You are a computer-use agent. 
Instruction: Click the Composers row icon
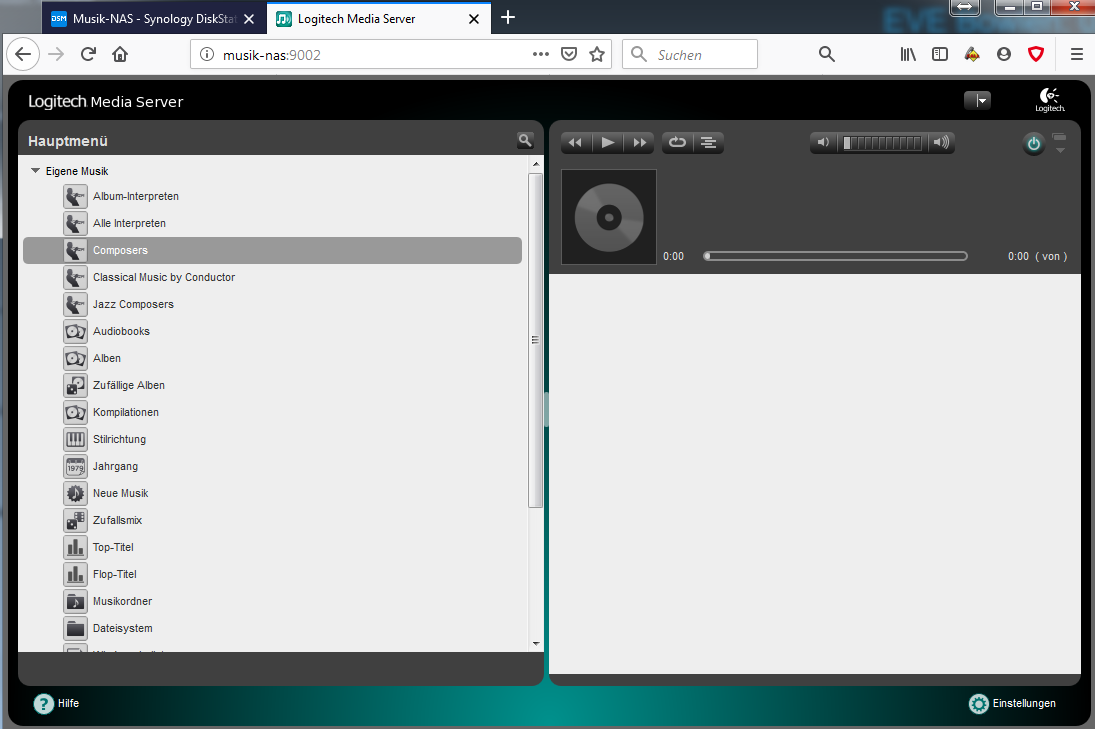click(x=75, y=250)
